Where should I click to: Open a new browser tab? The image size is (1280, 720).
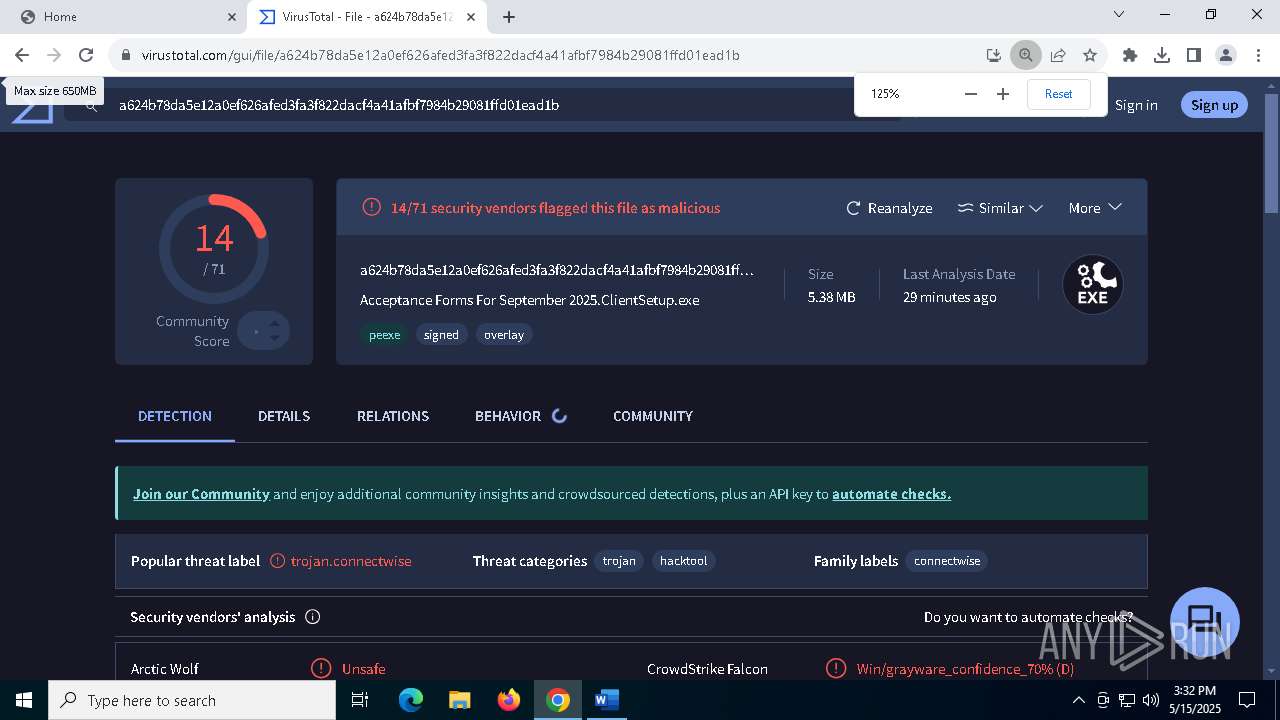pyautogui.click(x=509, y=17)
